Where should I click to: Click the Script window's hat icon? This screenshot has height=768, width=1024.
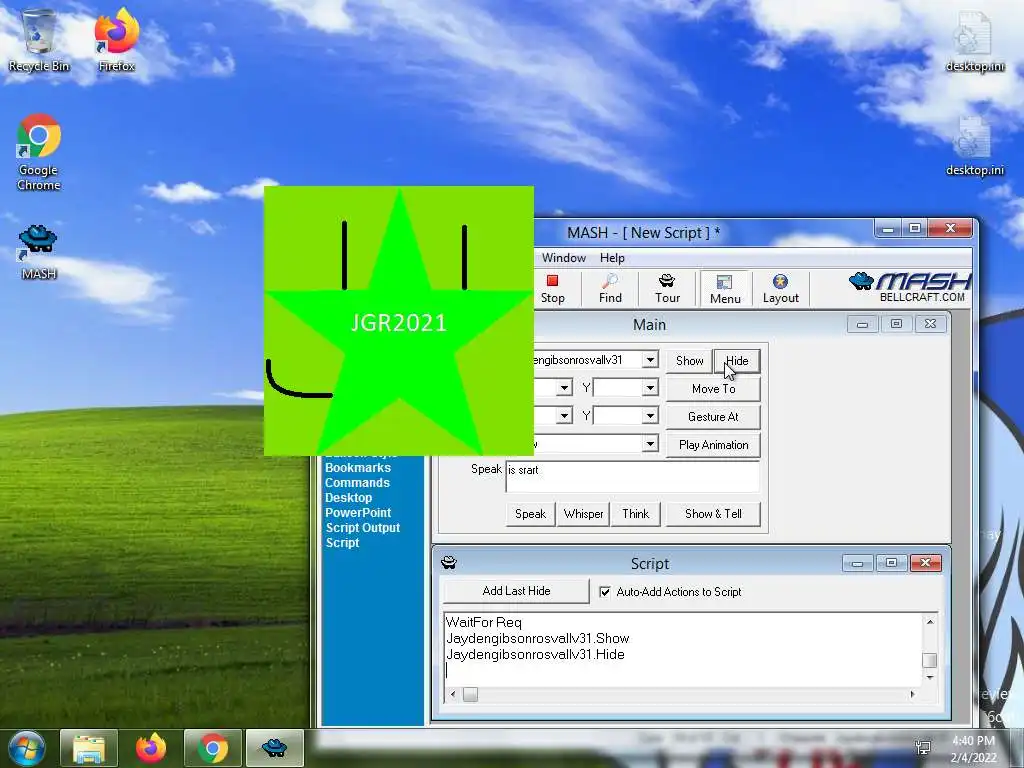coord(449,563)
